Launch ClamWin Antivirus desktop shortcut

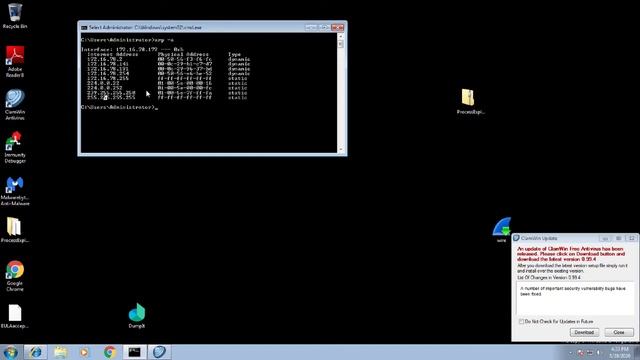pyautogui.click(x=15, y=104)
